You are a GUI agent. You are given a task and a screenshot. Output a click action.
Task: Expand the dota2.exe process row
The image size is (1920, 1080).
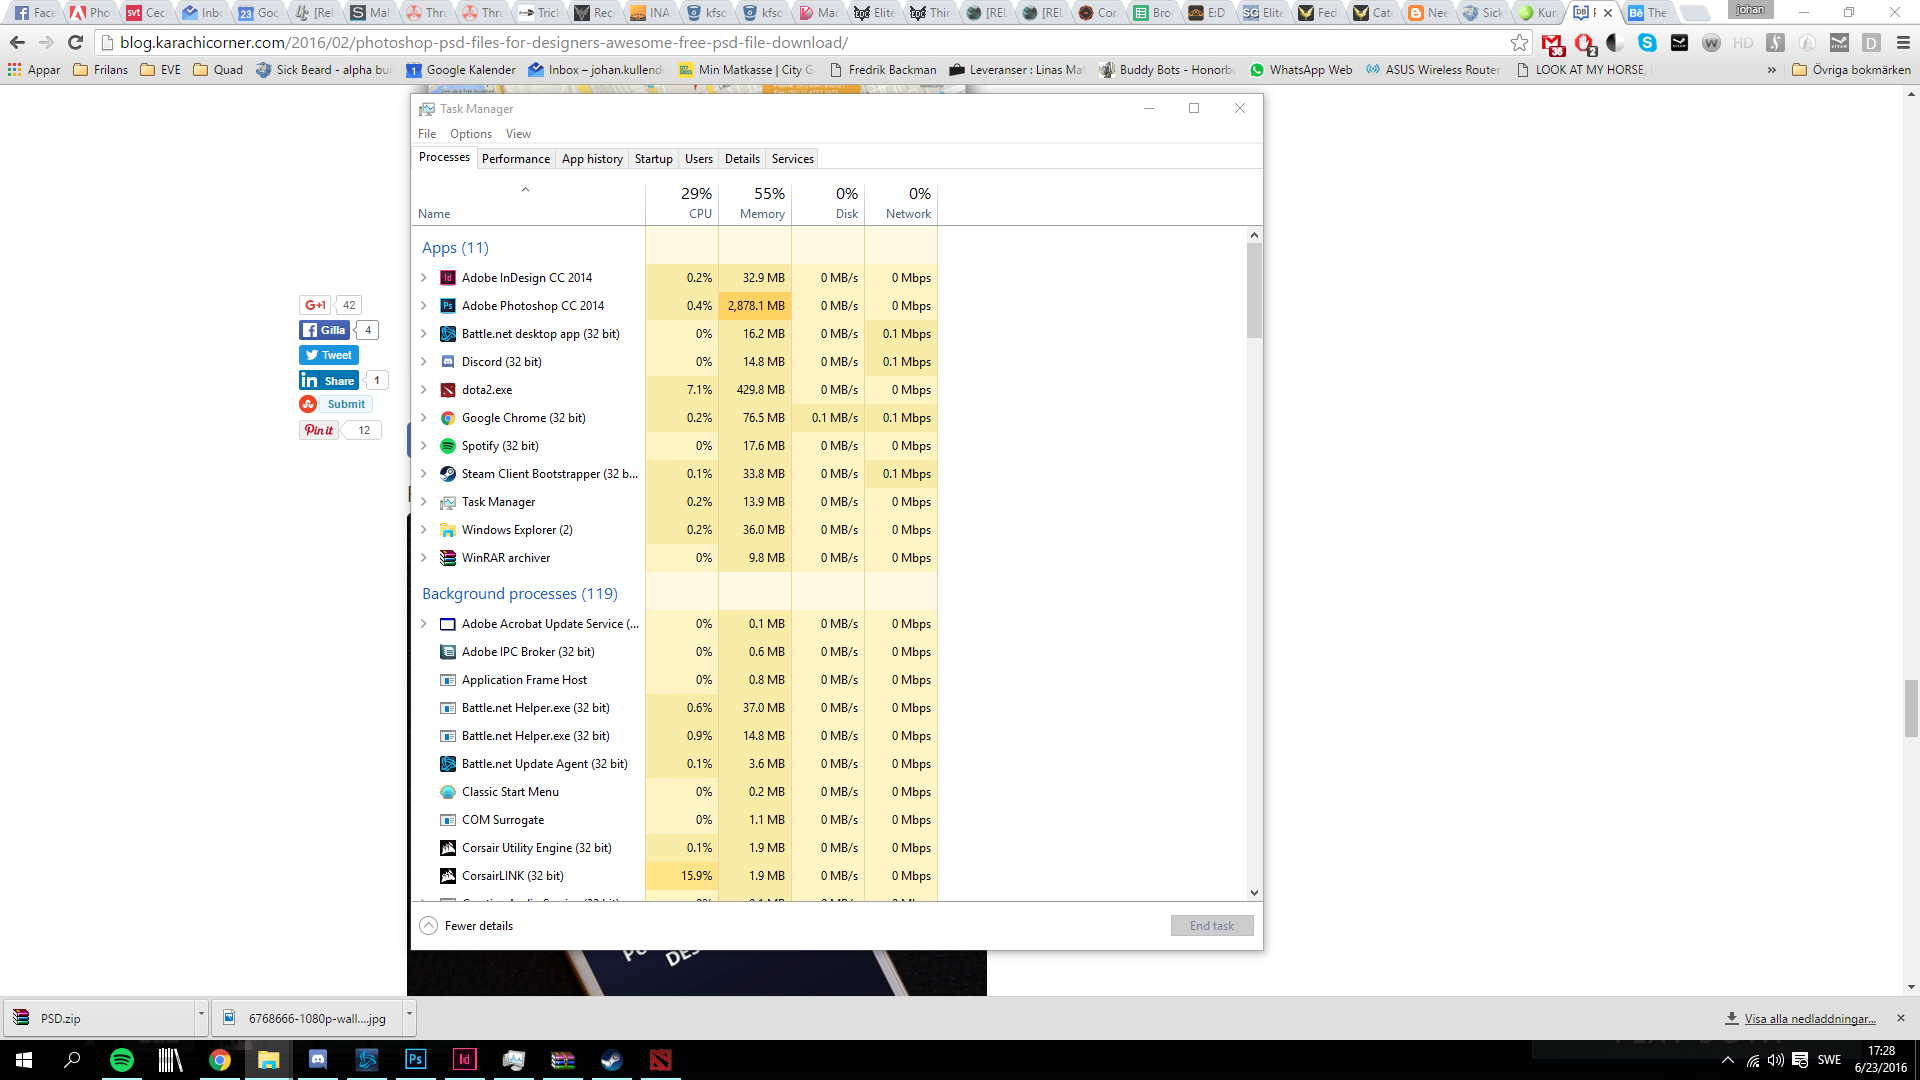(424, 390)
